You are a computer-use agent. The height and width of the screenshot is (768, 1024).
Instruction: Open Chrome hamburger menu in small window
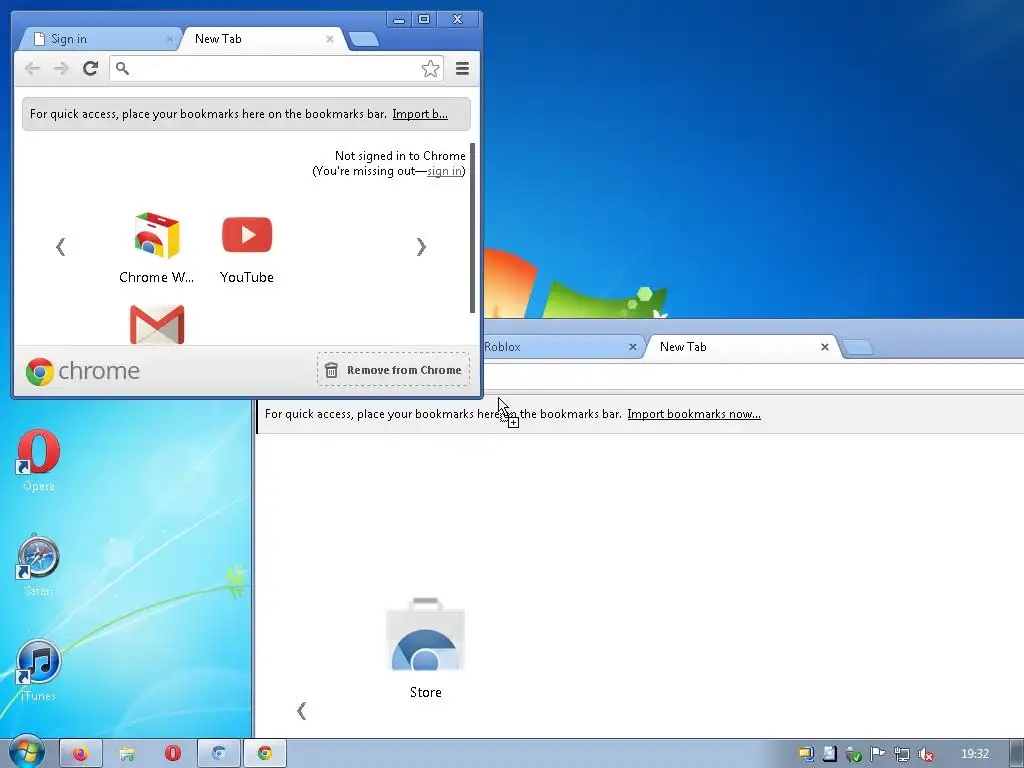pos(462,68)
